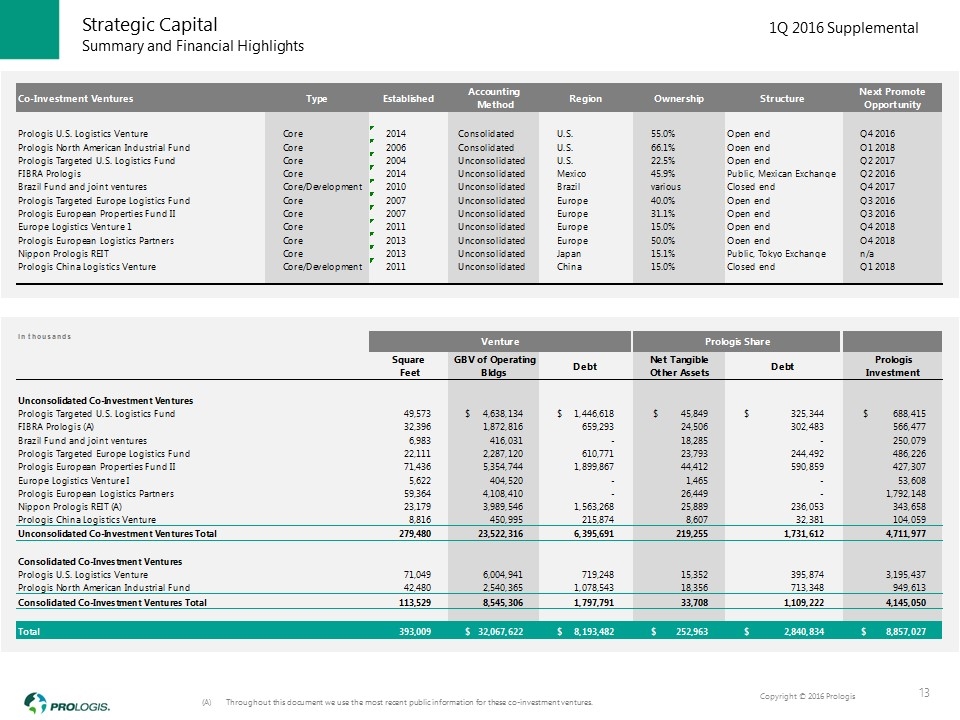Select the Next Promote Opportunity column header

coord(892,98)
